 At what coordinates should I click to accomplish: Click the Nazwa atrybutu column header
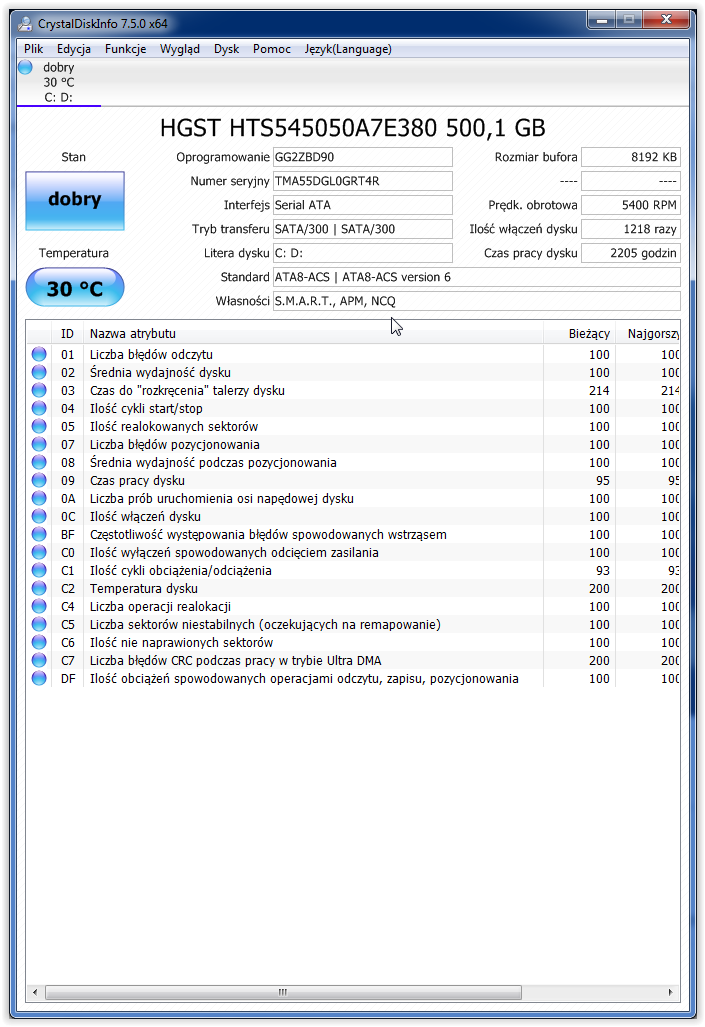pyautogui.click(x=313, y=333)
